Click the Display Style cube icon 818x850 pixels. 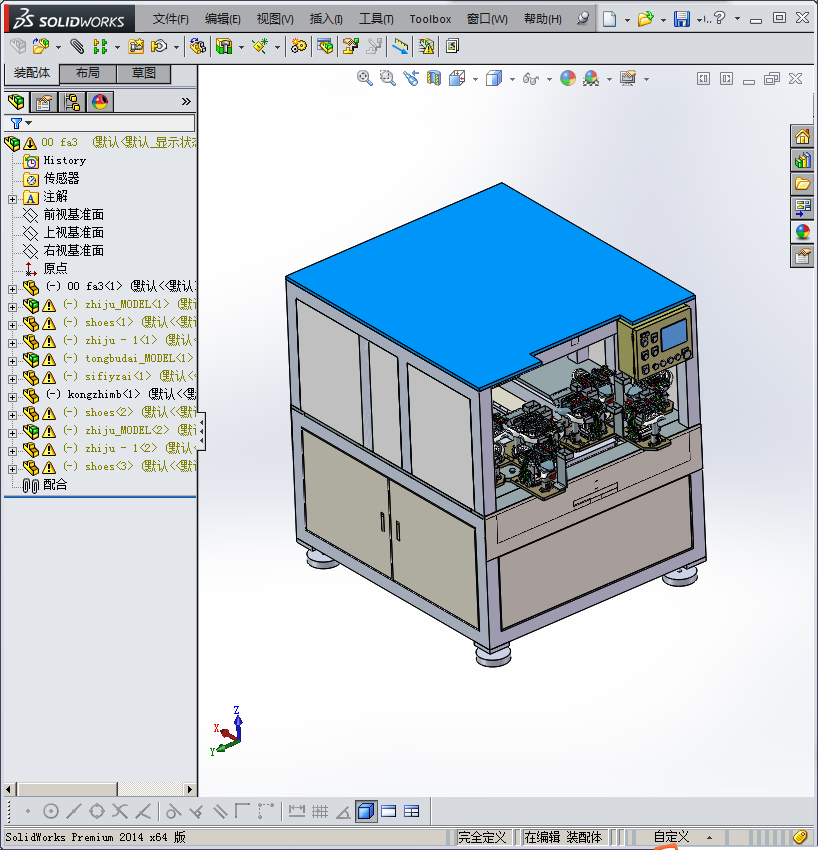click(494, 79)
